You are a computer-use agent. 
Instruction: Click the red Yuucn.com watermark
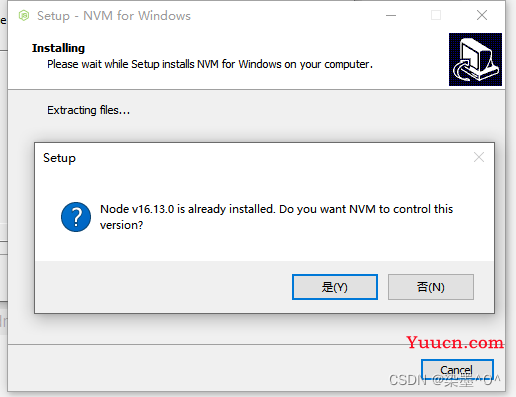(x=455, y=342)
